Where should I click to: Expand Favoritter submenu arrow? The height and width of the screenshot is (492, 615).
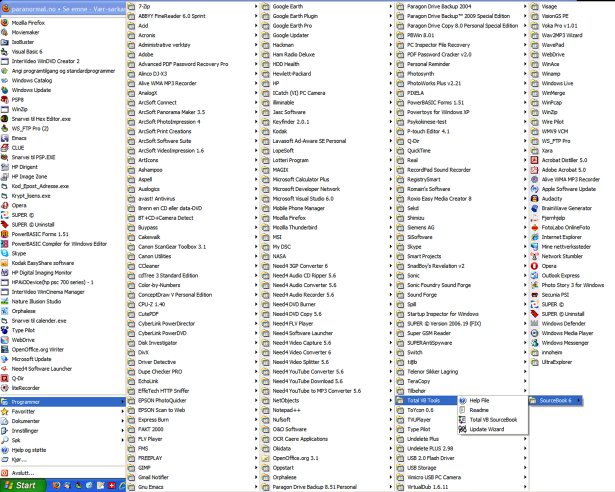122,412
